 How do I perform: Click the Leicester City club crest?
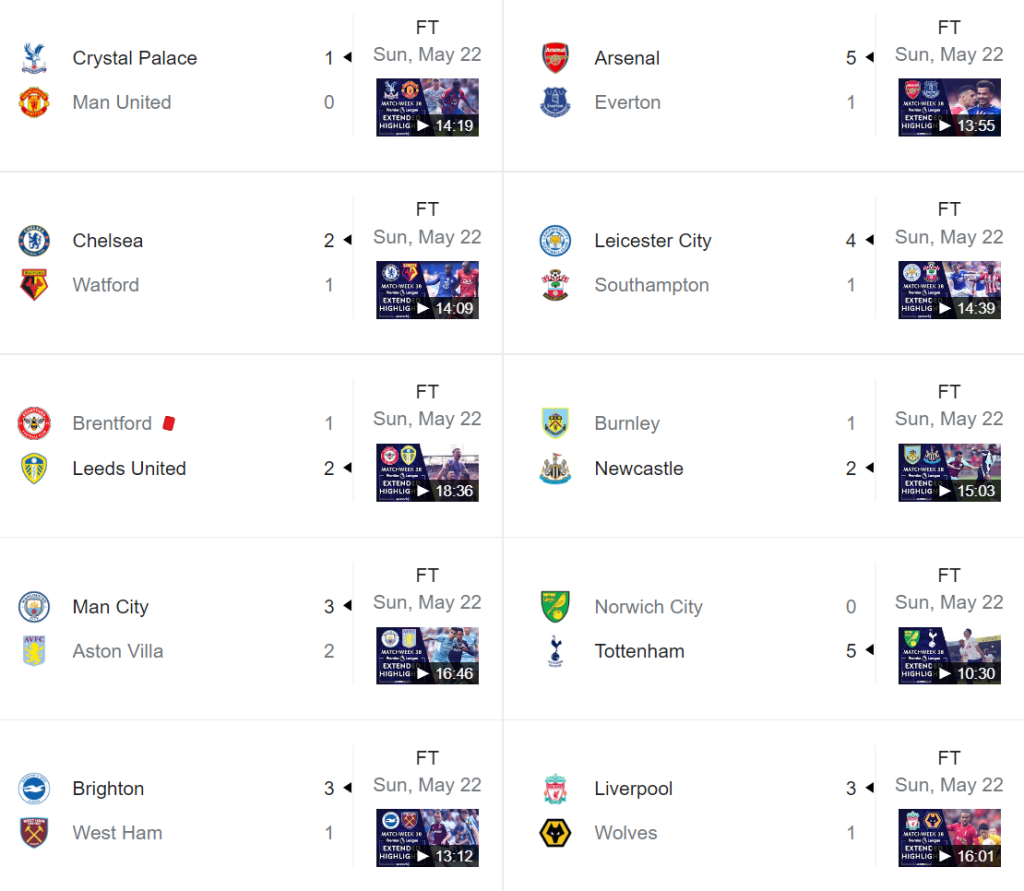[556, 241]
